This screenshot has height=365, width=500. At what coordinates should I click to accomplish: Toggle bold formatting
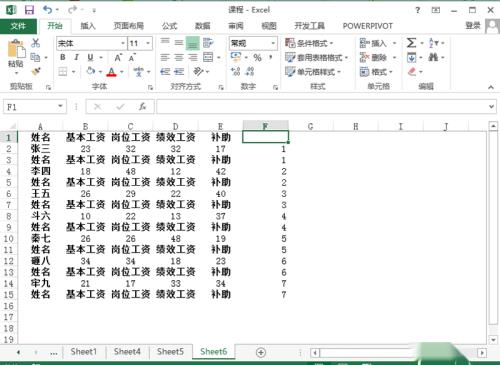(63, 57)
